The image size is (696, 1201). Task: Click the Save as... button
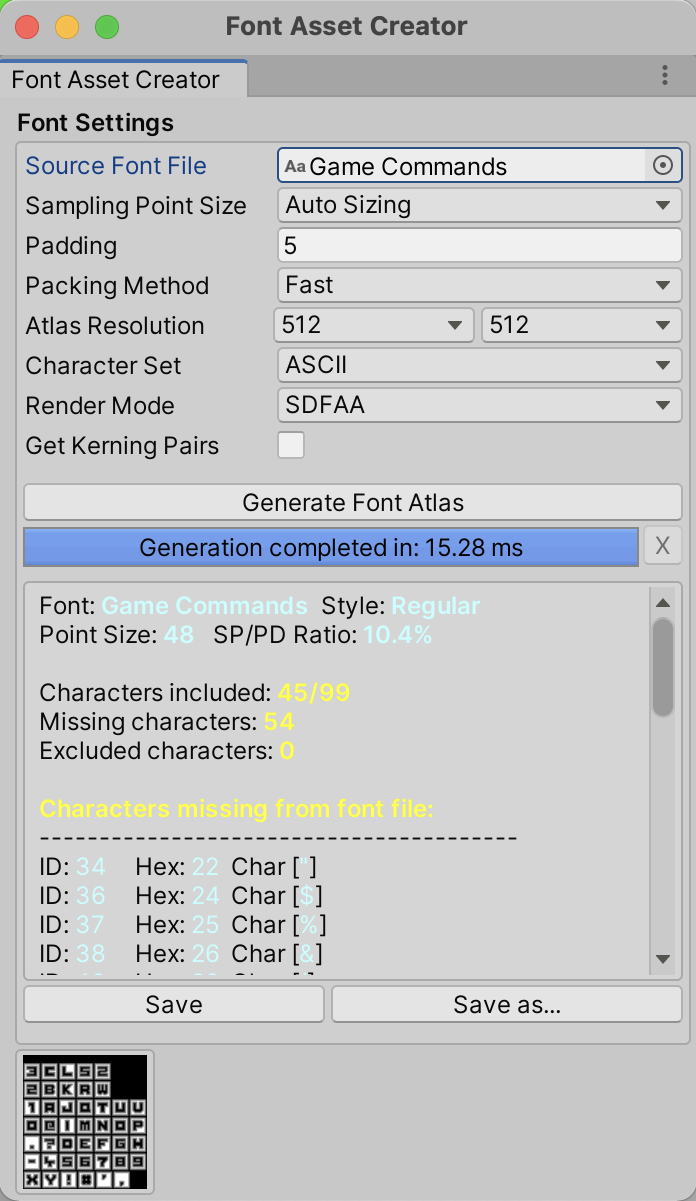tap(507, 1005)
